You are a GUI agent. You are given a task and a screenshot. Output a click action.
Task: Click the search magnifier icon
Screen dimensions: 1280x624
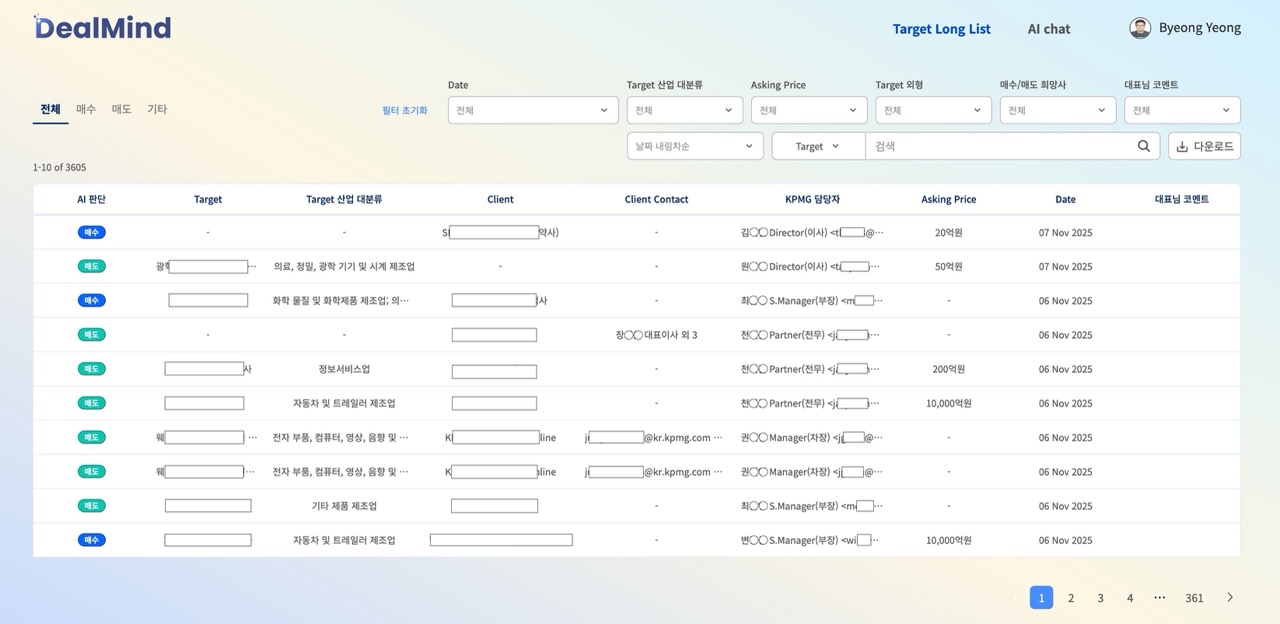coord(1144,146)
